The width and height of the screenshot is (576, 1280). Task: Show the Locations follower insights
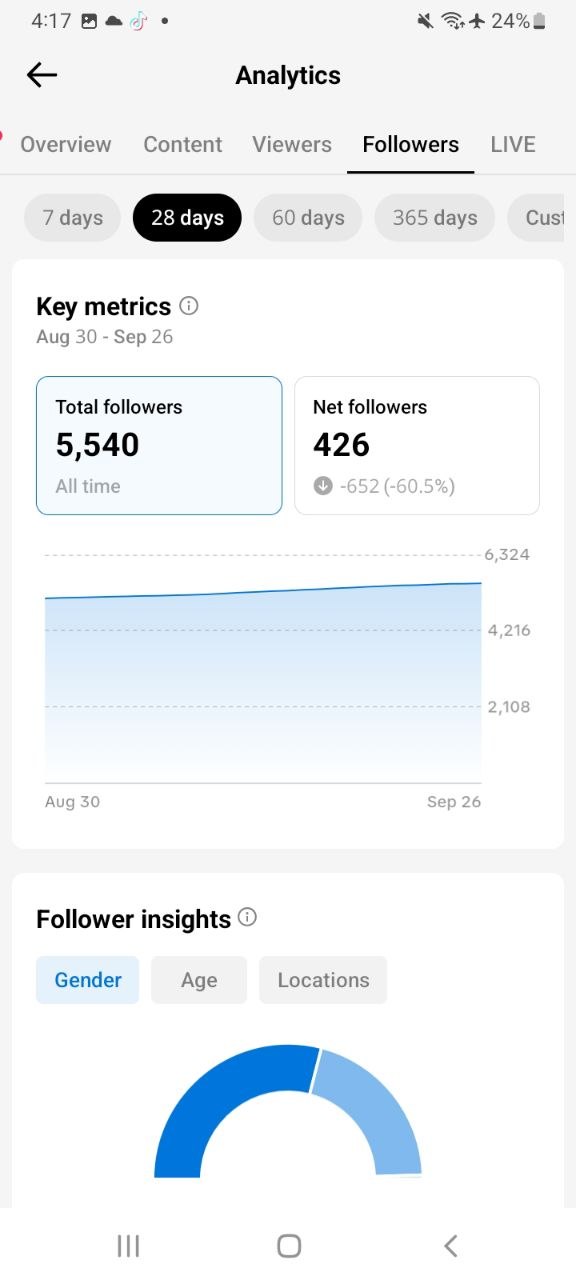(323, 980)
